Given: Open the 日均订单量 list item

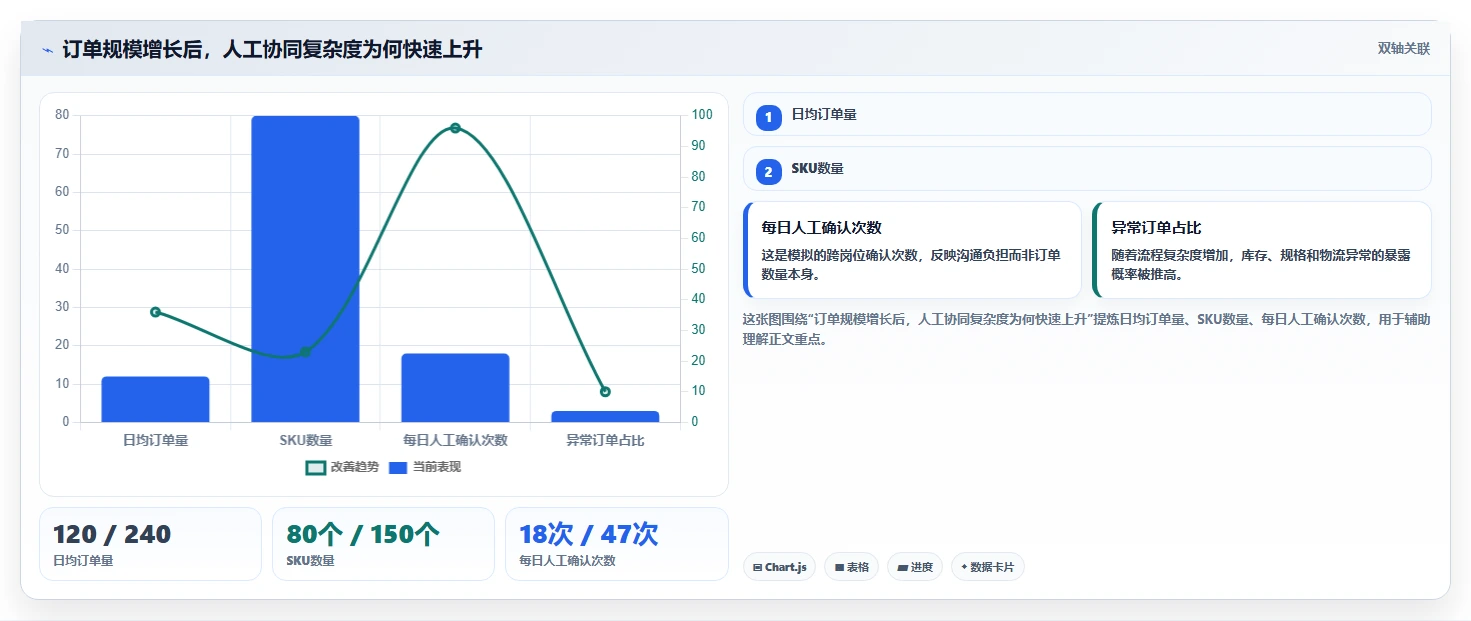Looking at the screenshot, I should [1087, 114].
